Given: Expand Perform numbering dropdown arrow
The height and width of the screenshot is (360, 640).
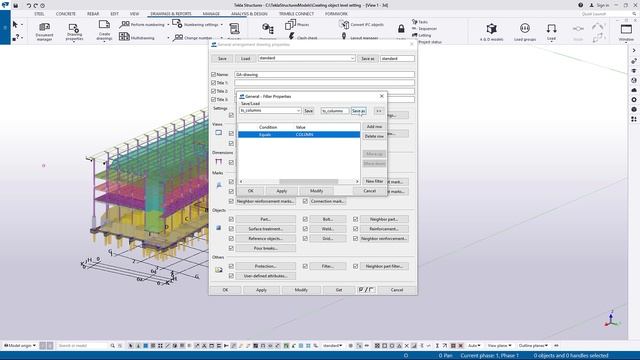Looking at the screenshot, I should click(x=168, y=24).
